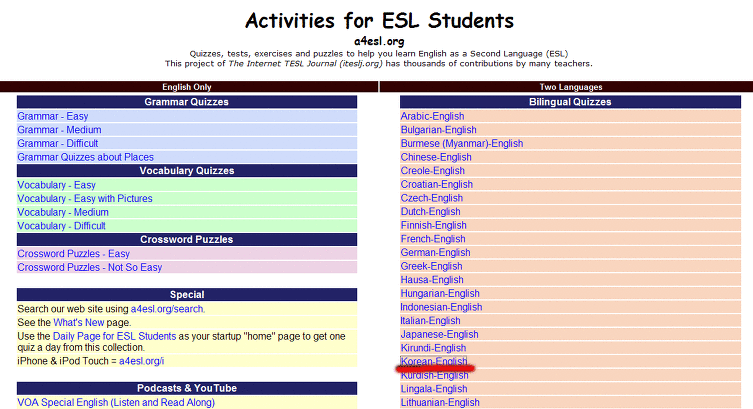
Task: Open Greek-English quizzes
Action: 431,266
